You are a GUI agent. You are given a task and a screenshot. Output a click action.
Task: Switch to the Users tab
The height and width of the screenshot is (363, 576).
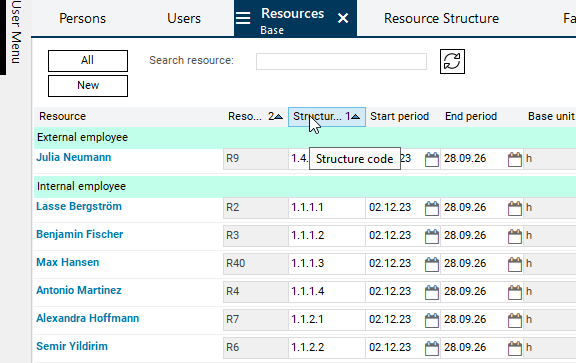184,18
